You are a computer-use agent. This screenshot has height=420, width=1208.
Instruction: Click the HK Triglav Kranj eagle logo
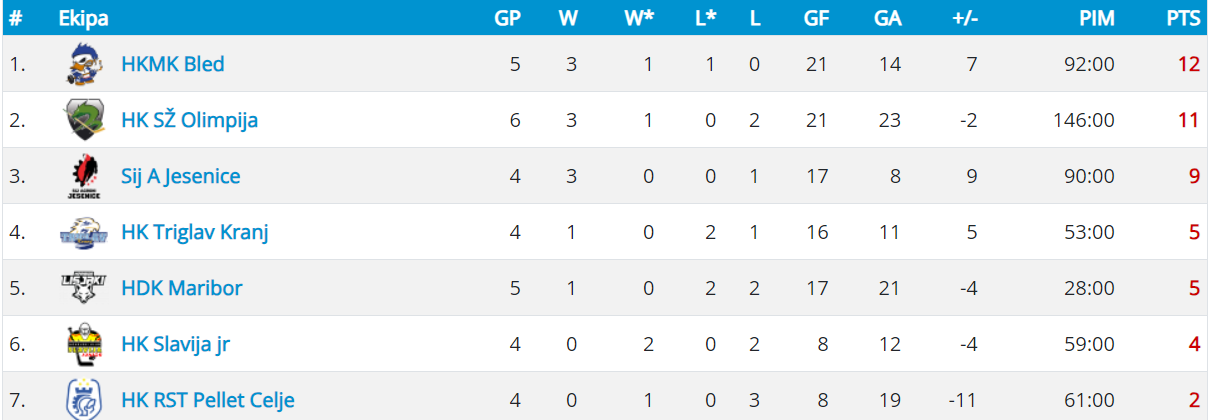pyautogui.click(x=81, y=232)
